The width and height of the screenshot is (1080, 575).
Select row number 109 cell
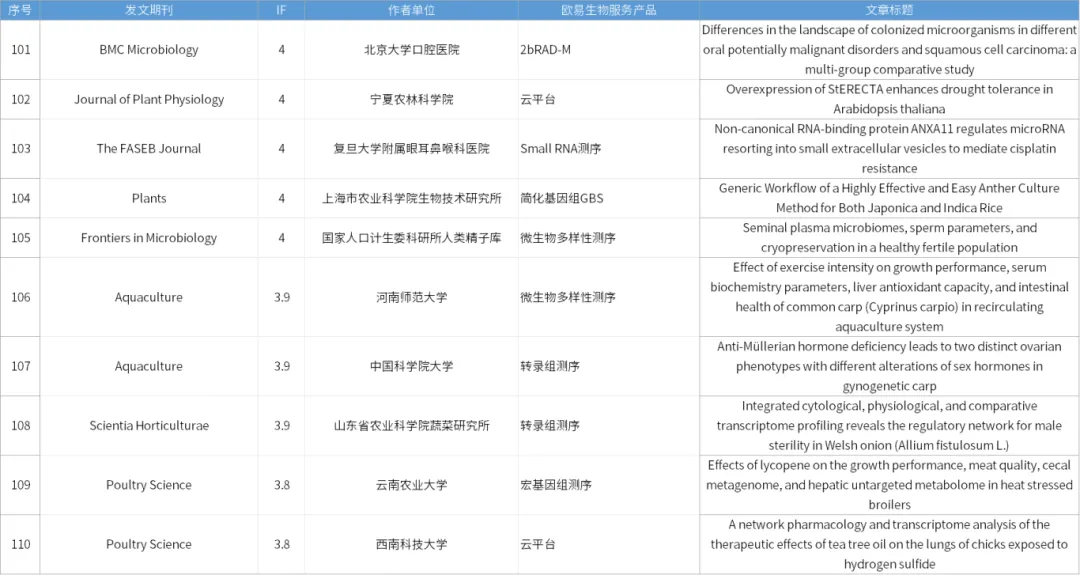[20, 485]
